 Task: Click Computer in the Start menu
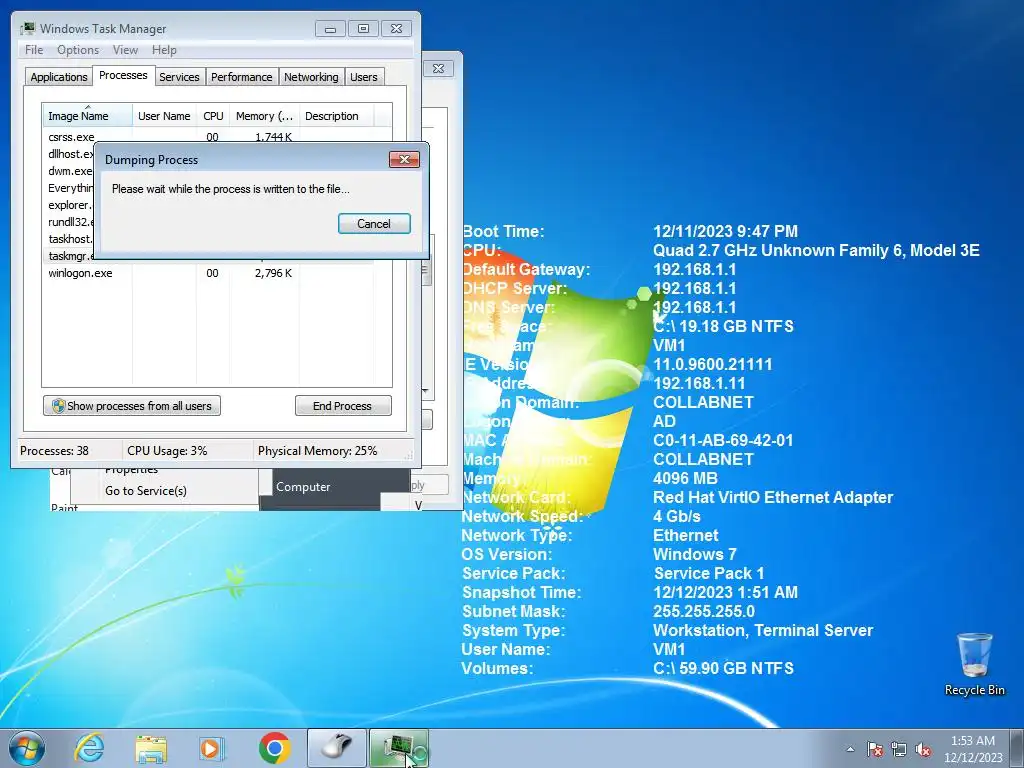pos(303,487)
